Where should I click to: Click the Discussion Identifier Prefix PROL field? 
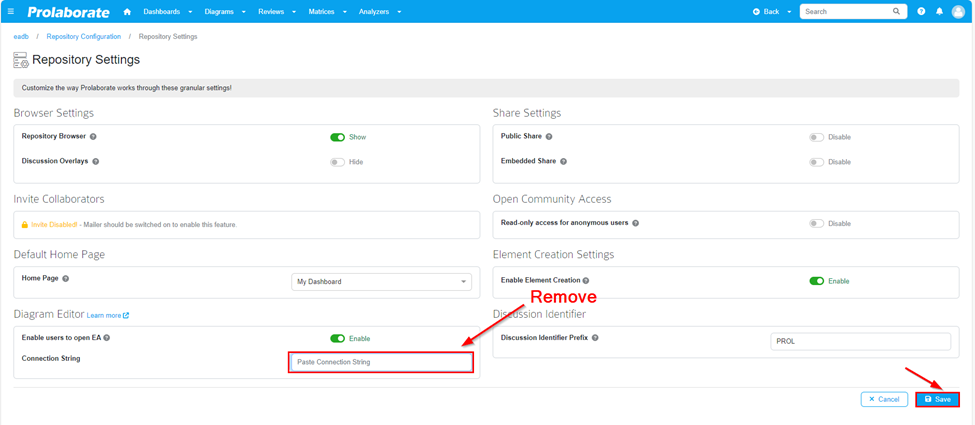[861, 341]
